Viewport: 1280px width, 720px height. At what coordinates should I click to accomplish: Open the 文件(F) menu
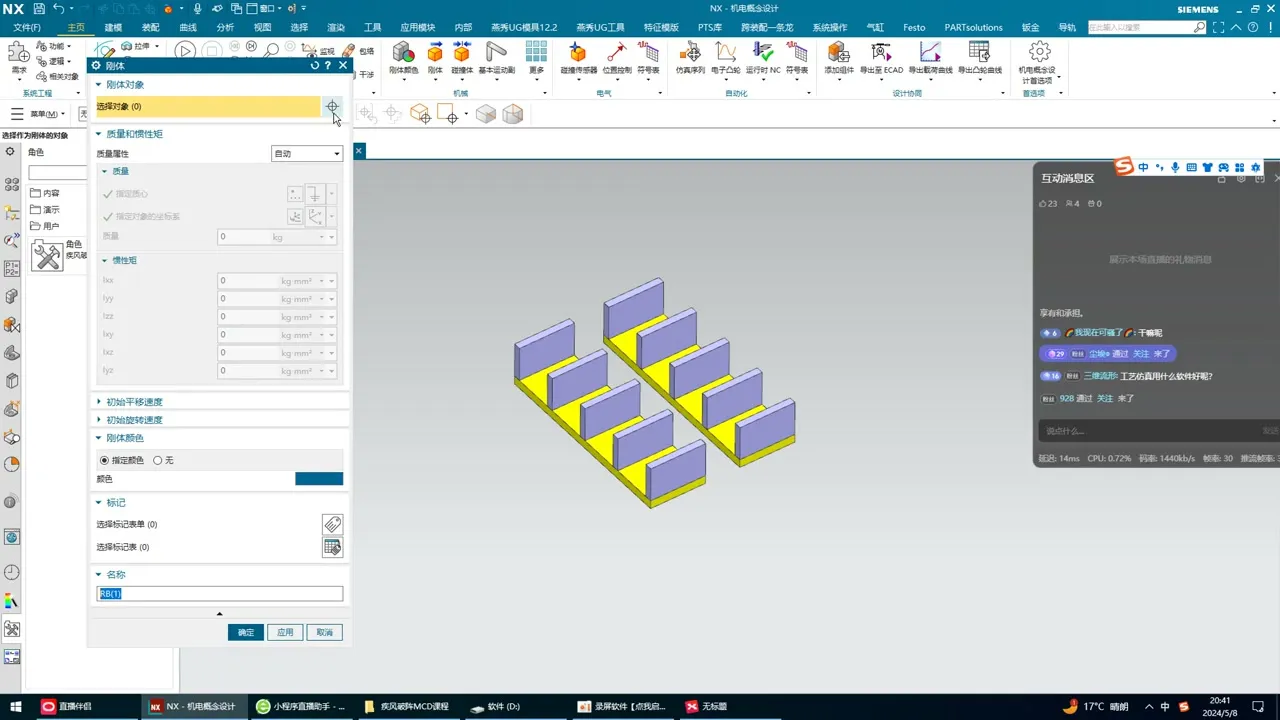pos(27,27)
